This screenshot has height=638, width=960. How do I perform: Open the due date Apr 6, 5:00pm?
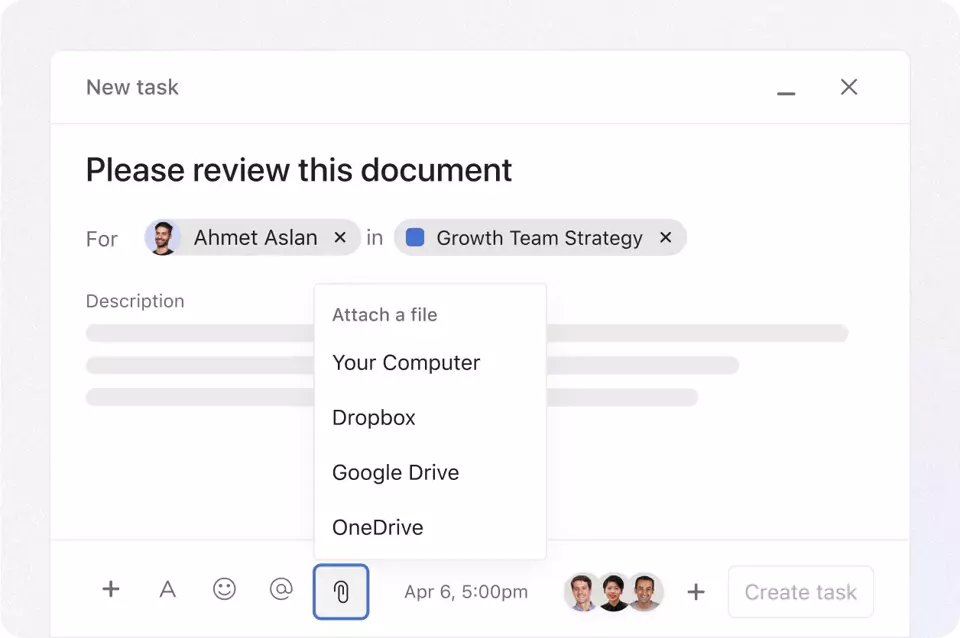pos(466,592)
